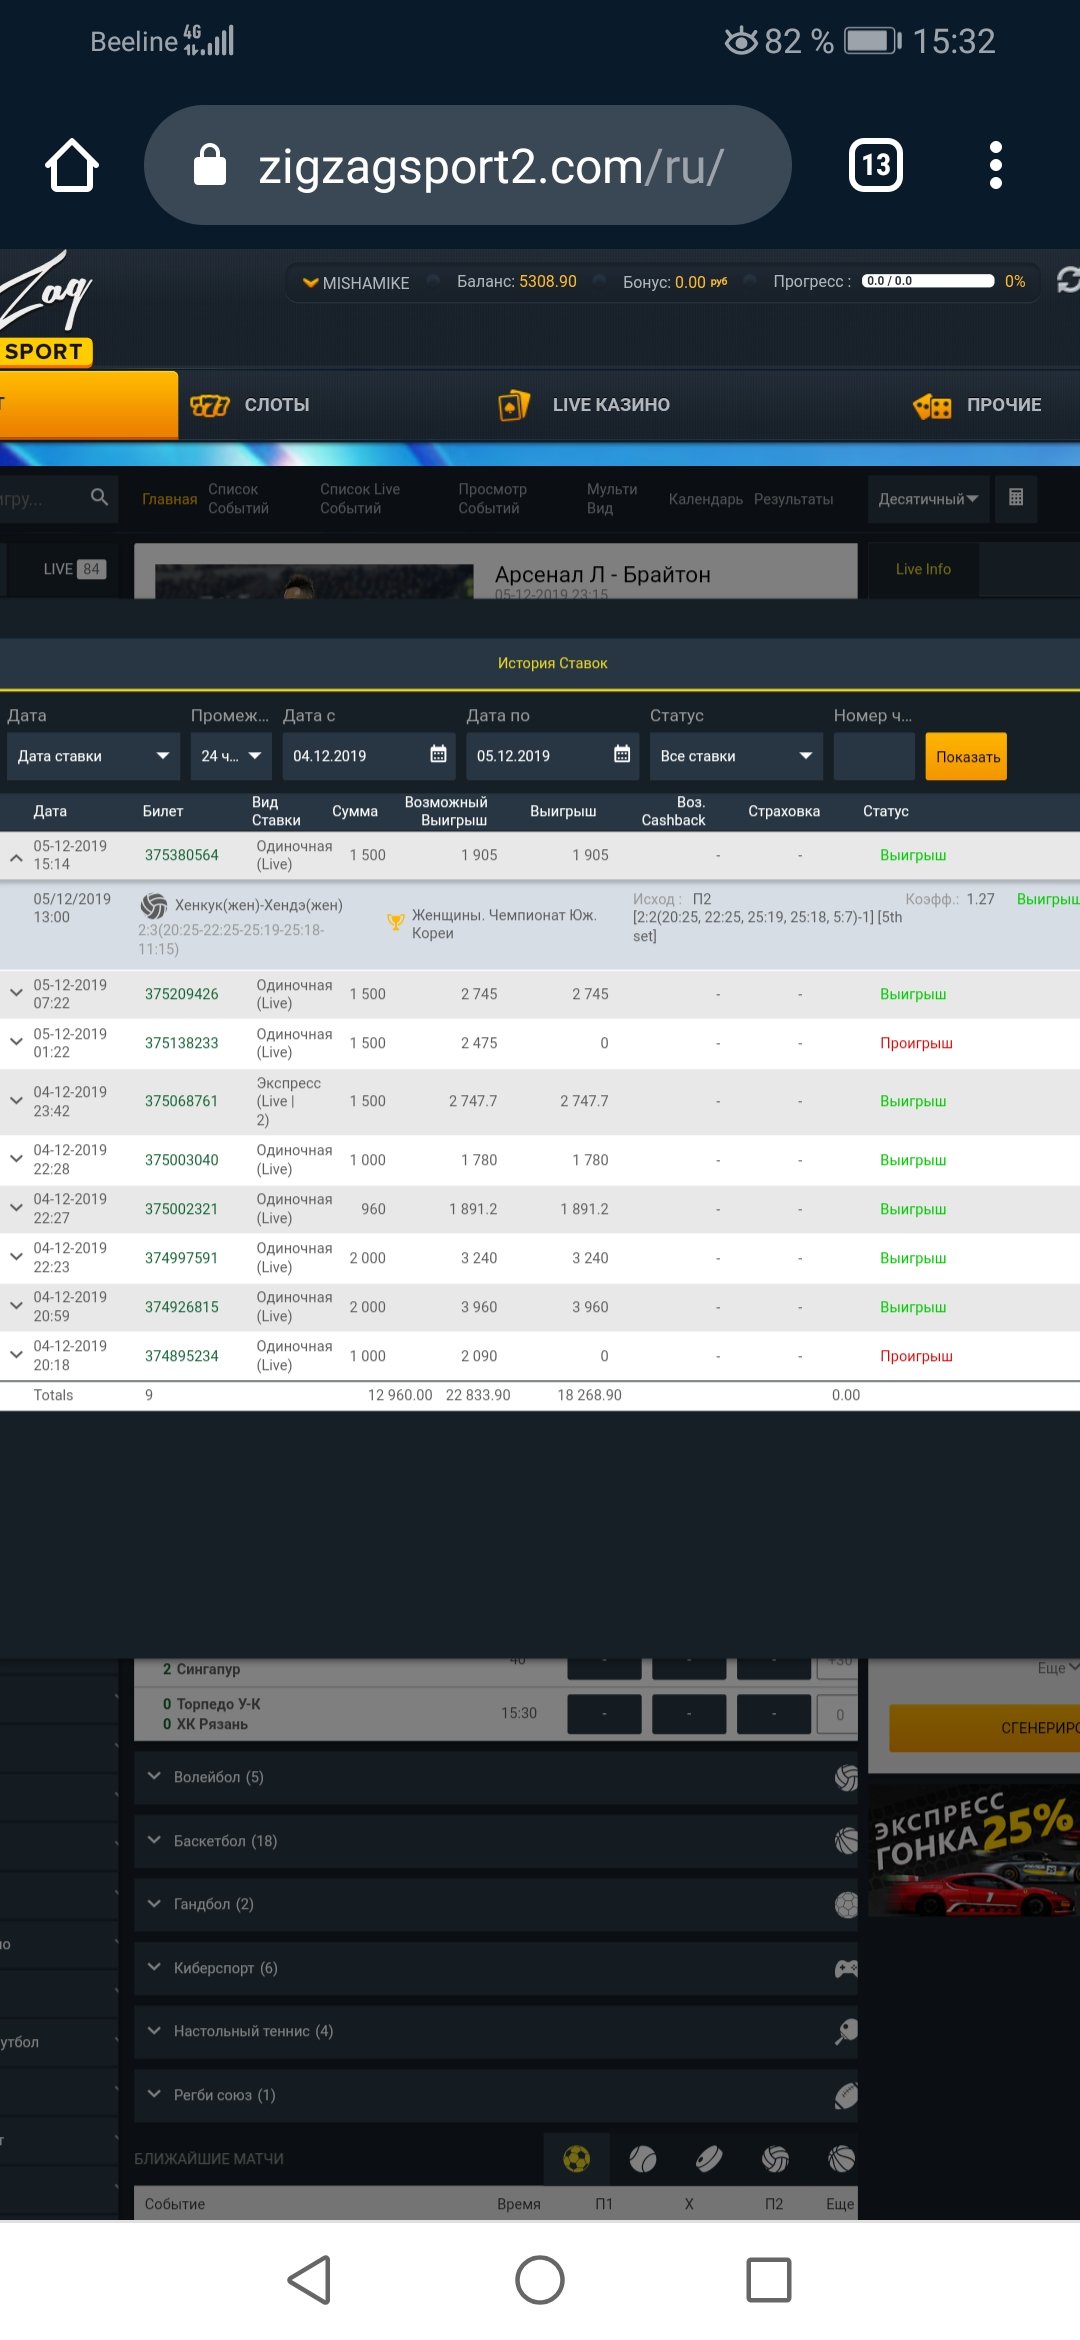Open the 'Дата ставки' dropdown

(92, 756)
